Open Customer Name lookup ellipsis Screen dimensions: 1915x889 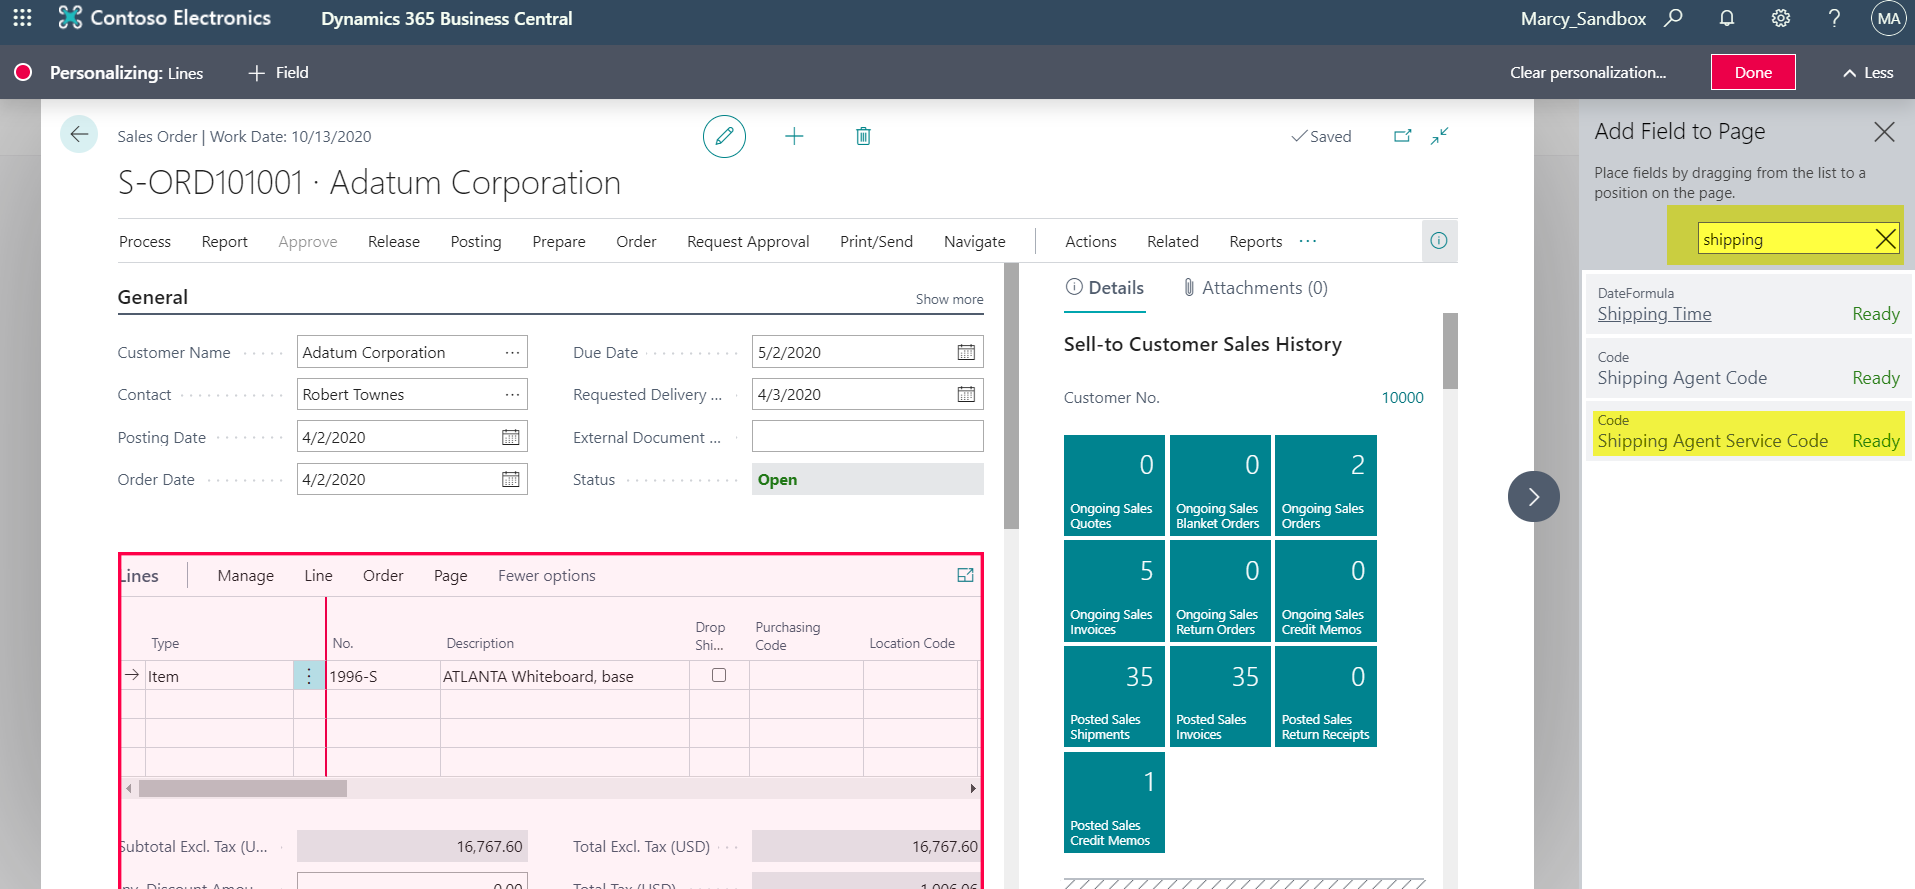point(512,352)
